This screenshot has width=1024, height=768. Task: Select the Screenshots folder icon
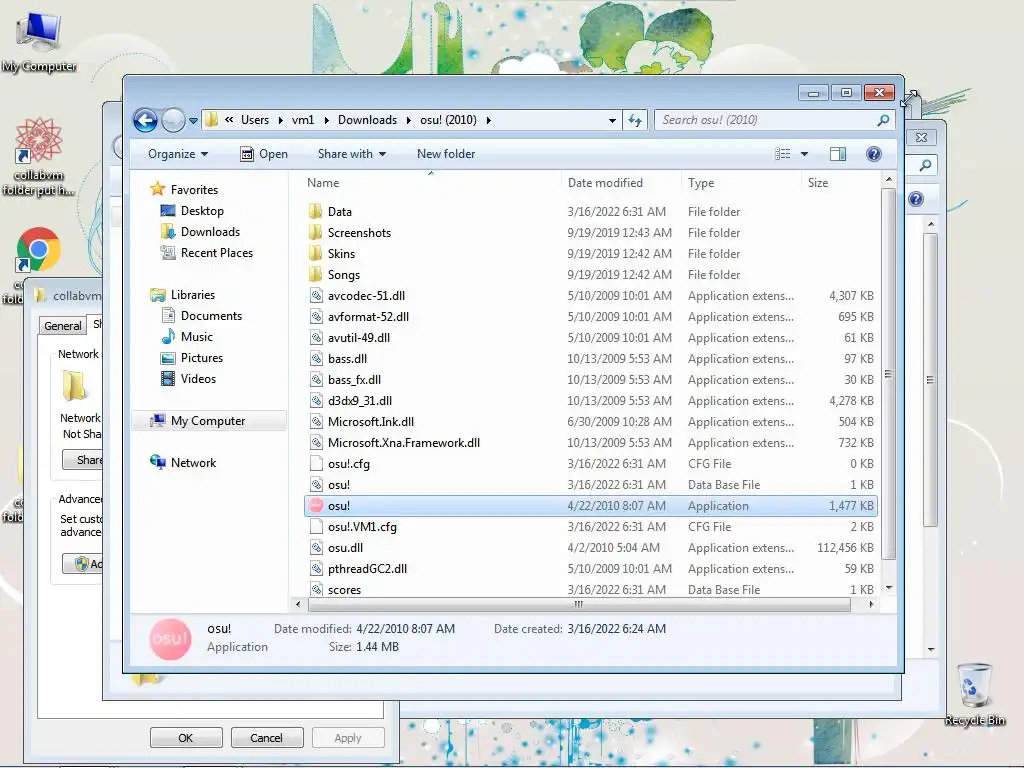pyautogui.click(x=315, y=232)
